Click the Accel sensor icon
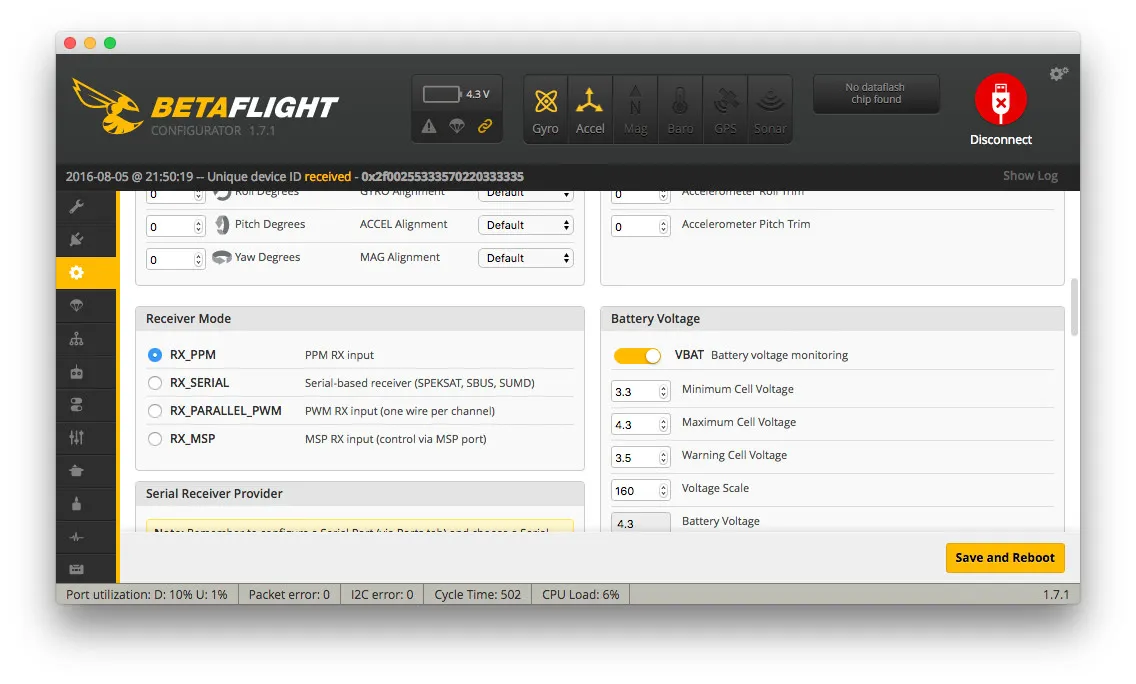Image resolution: width=1136 pixels, height=684 pixels. pos(590,109)
